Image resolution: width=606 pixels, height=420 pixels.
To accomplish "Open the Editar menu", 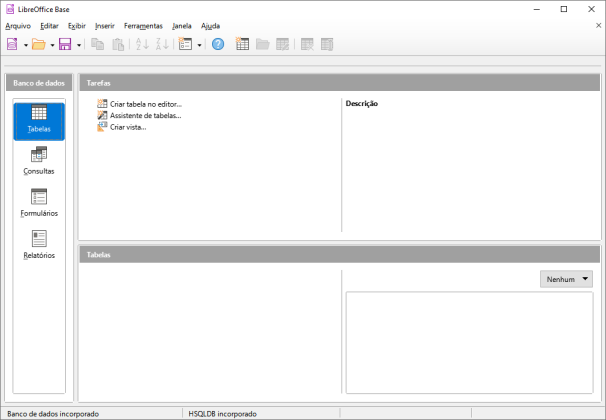I will (x=49, y=26).
